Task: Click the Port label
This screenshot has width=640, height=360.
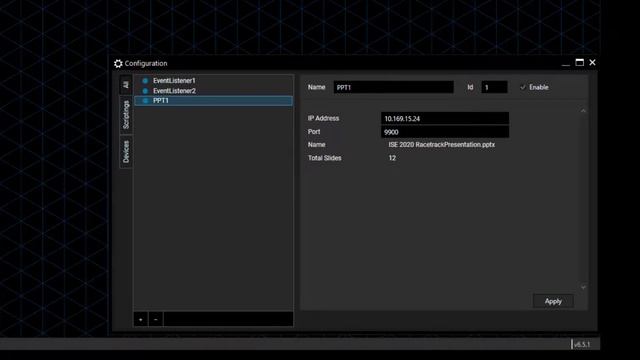Action: pyautogui.click(x=314, y=132)
